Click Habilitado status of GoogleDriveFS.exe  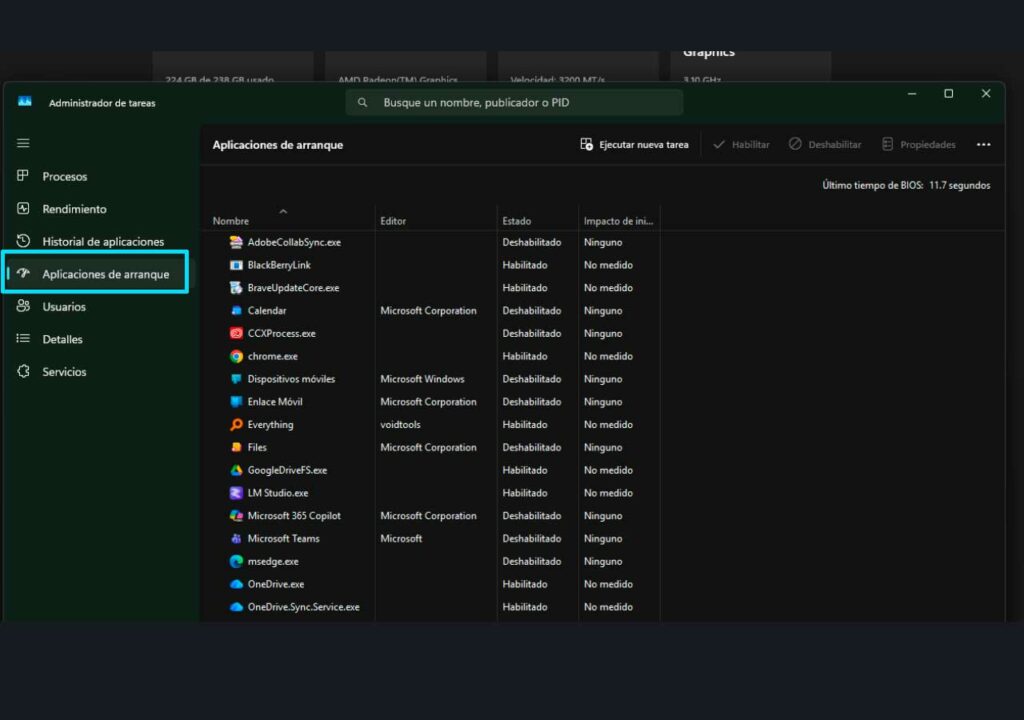pyautogui.click(x=524, y=470)
